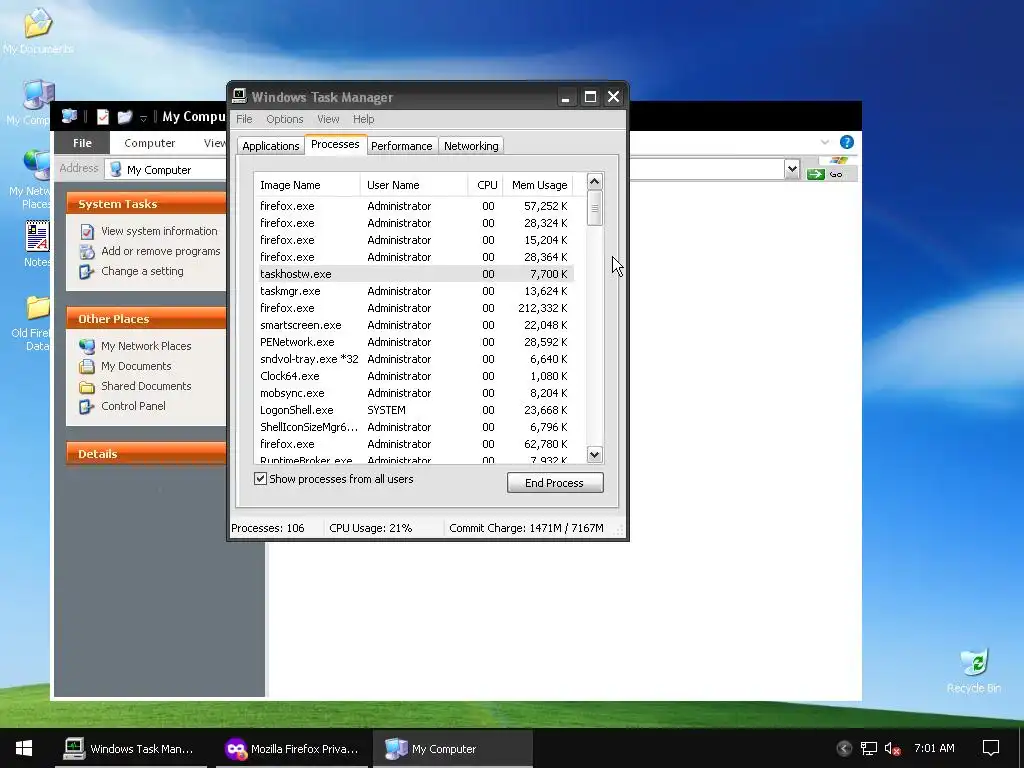Screen dimensions: 1024x768
Task: Select the Clock64.exe process row
Action: tap(414, 376)
